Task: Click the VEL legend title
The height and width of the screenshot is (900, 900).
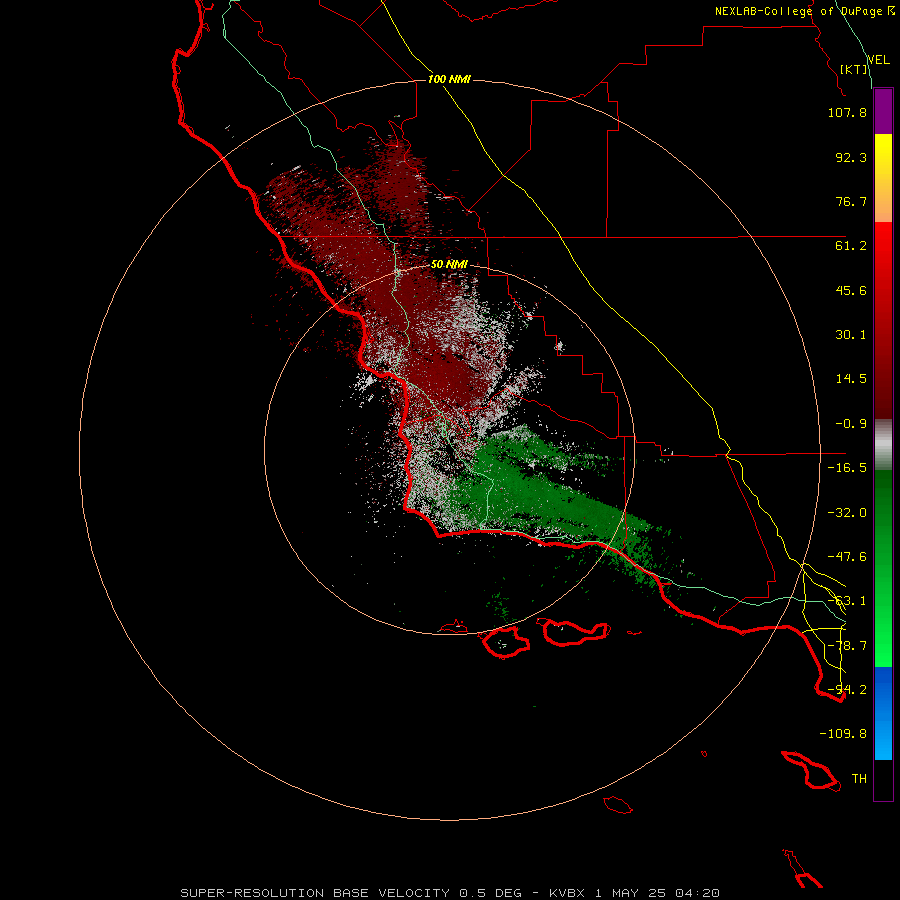Action: (878, 60)
